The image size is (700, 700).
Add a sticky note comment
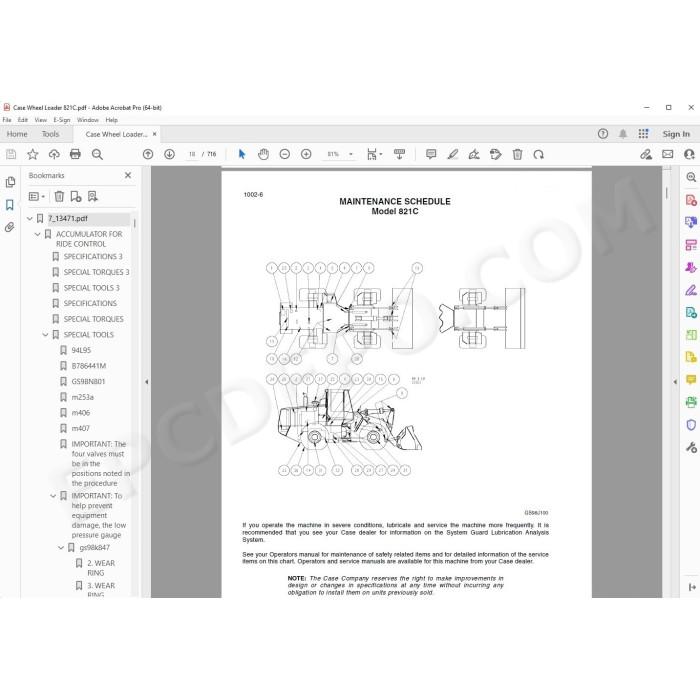[431, 154]
